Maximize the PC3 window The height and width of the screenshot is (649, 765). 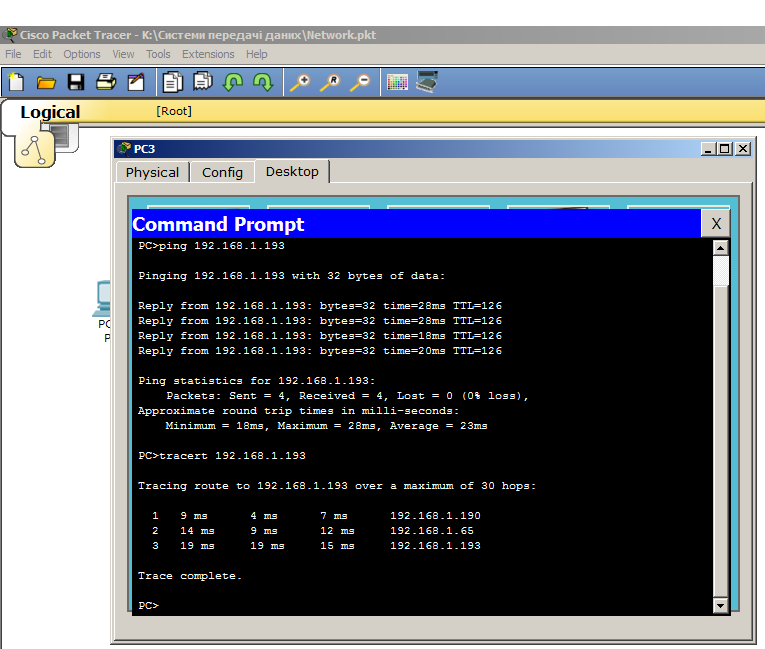point(725,149)
